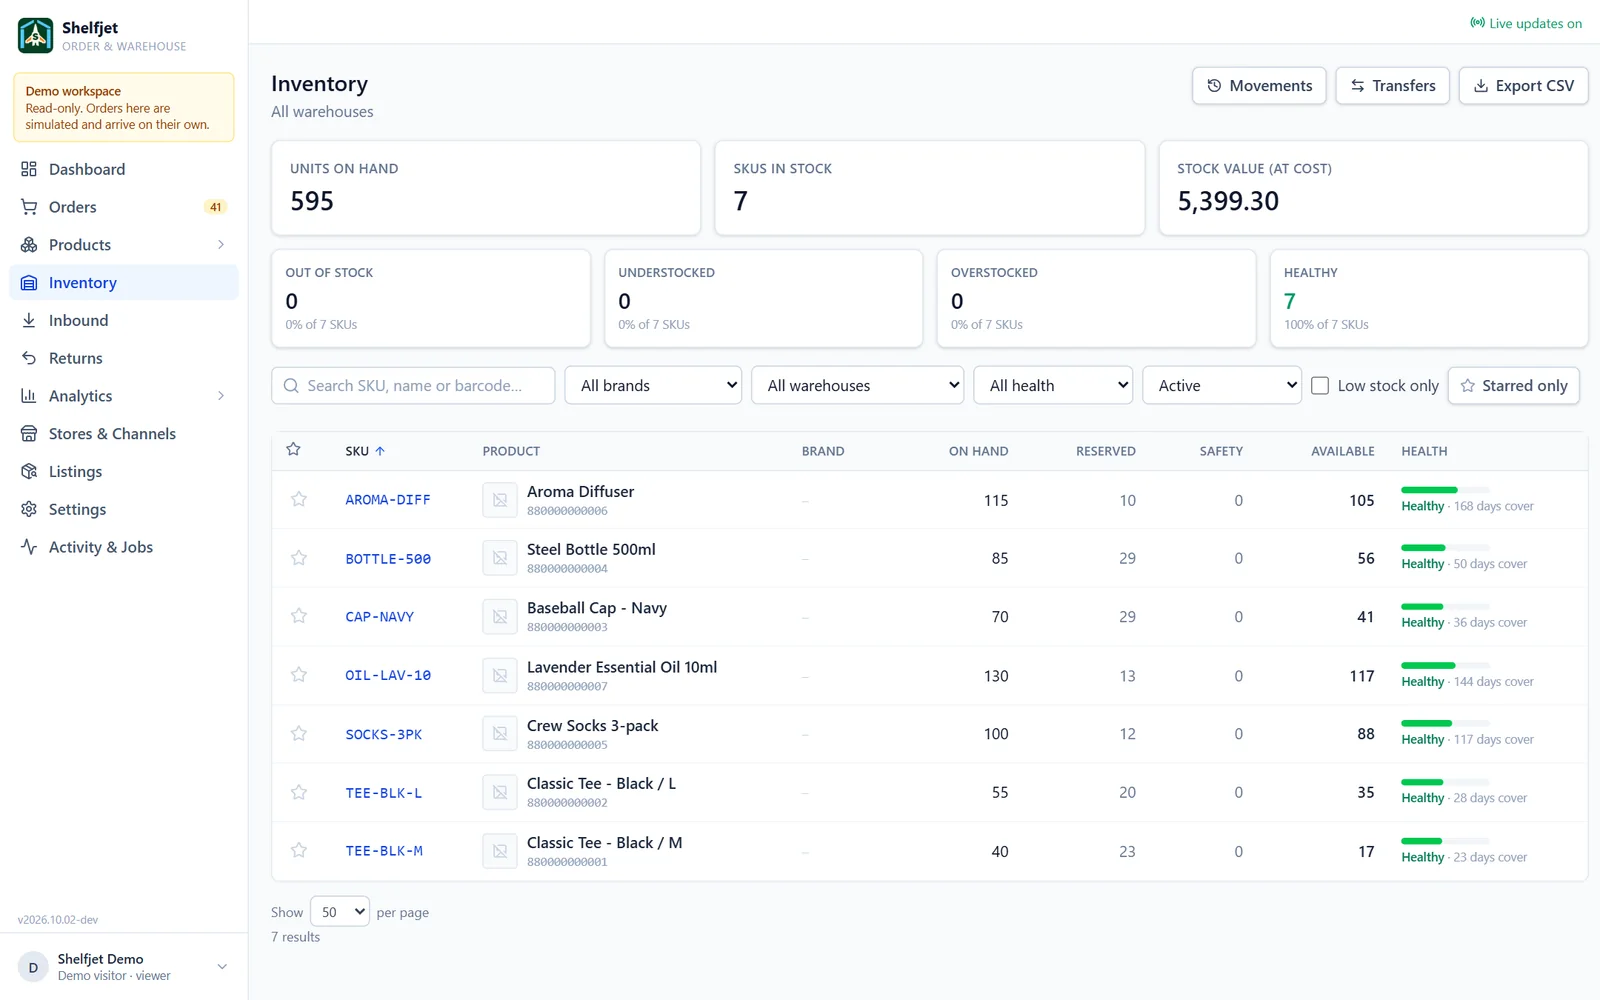The width and height of the screenshot is (1600, 1000).
Task: Open Orders in the sidebar
Action: coord(124,207)
